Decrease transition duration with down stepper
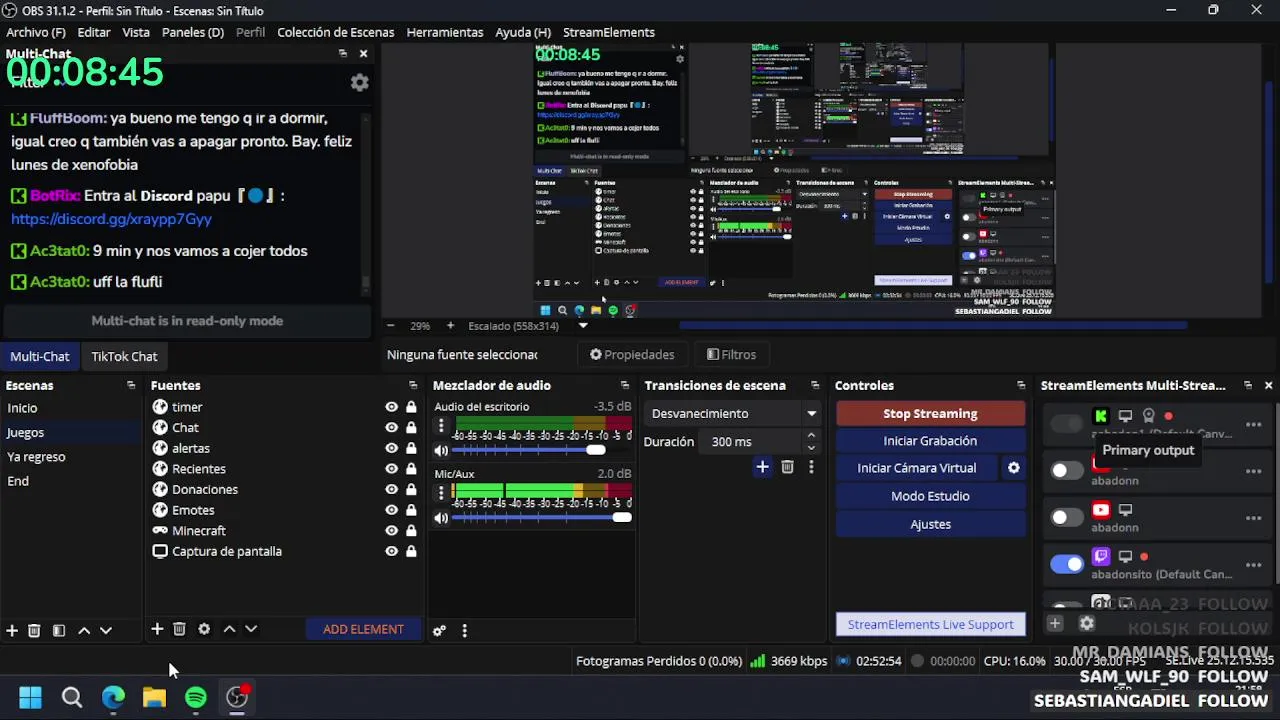This screenshot has width=1280, height=720. [x=811, y=447]
